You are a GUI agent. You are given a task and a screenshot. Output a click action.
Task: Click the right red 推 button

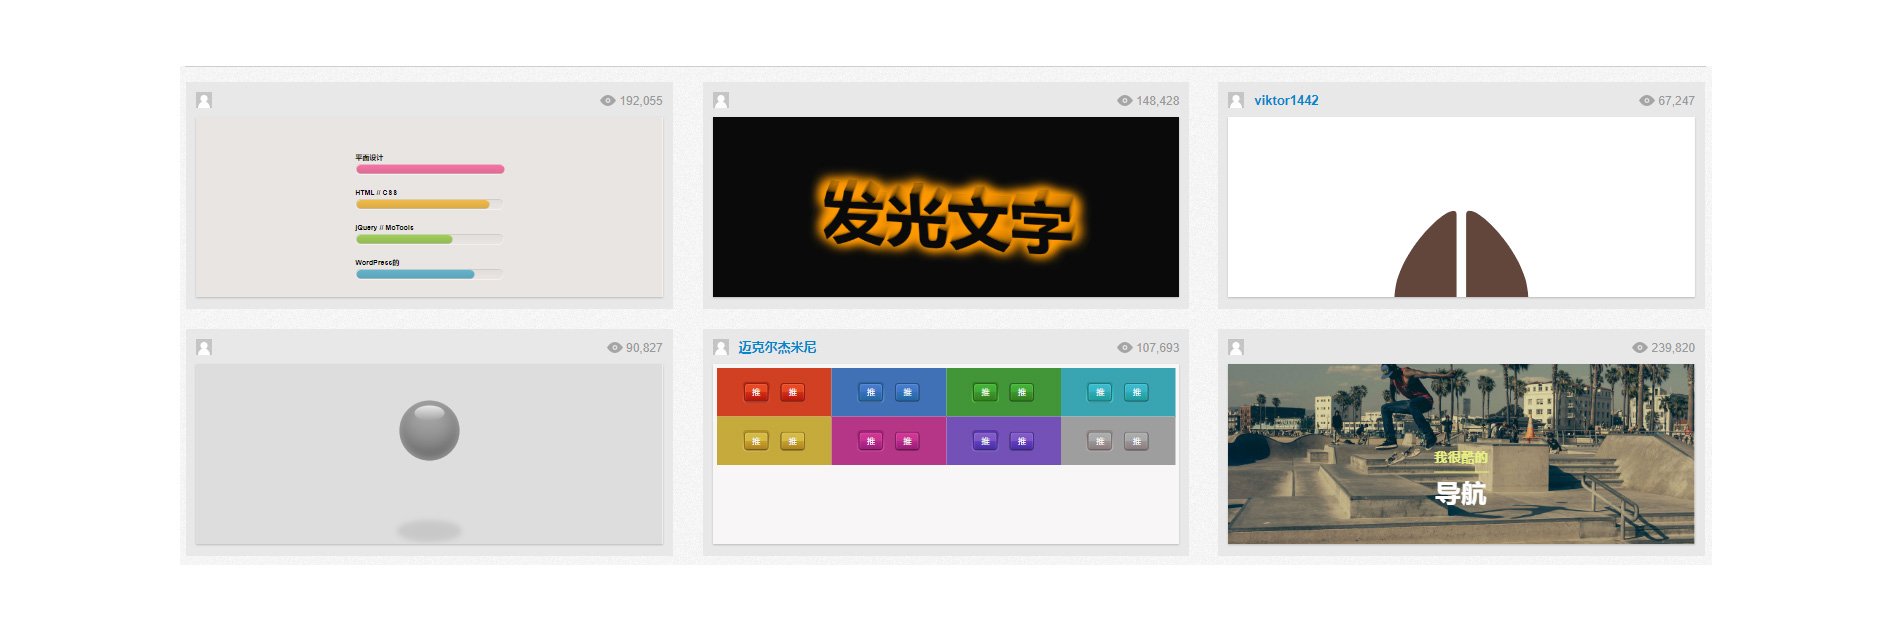(x=792, y=392)
